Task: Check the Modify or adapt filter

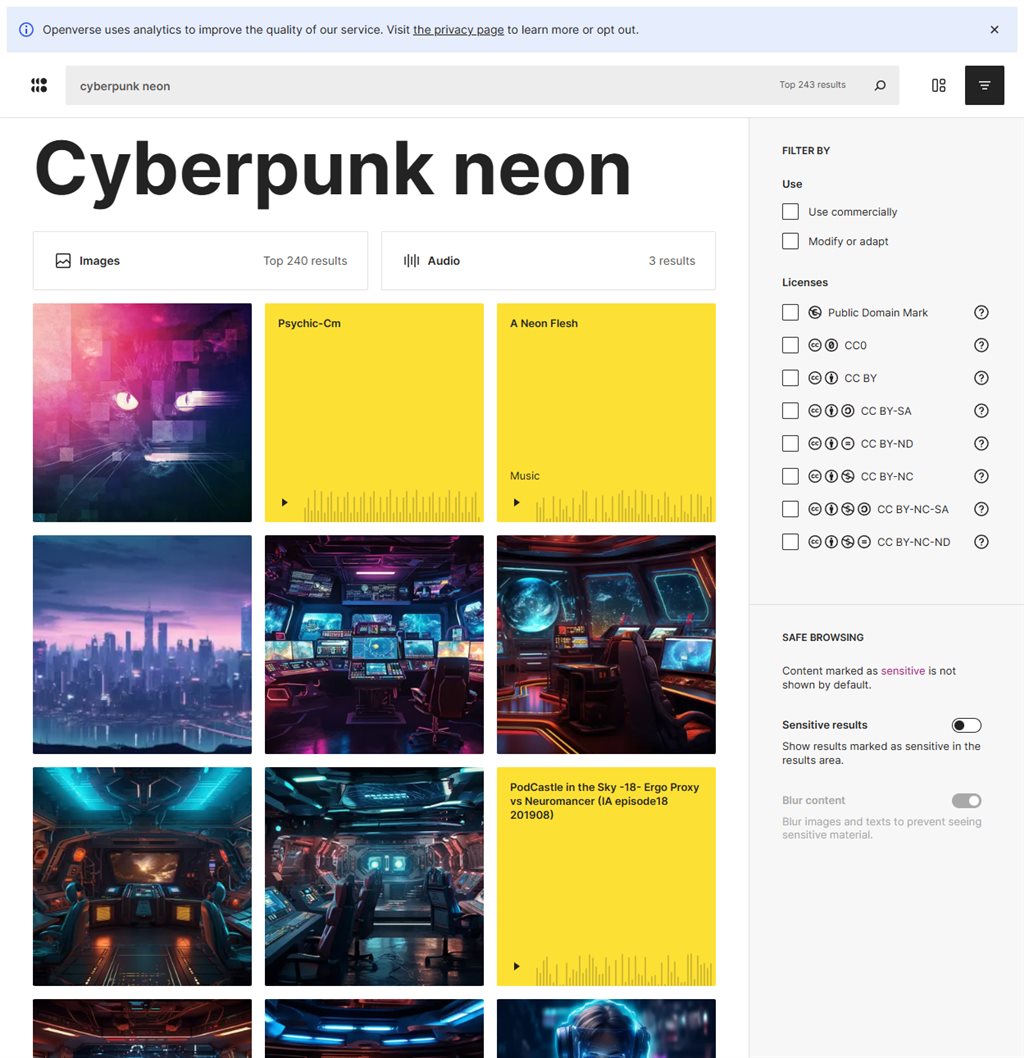Action: click(x=790, y=241)
